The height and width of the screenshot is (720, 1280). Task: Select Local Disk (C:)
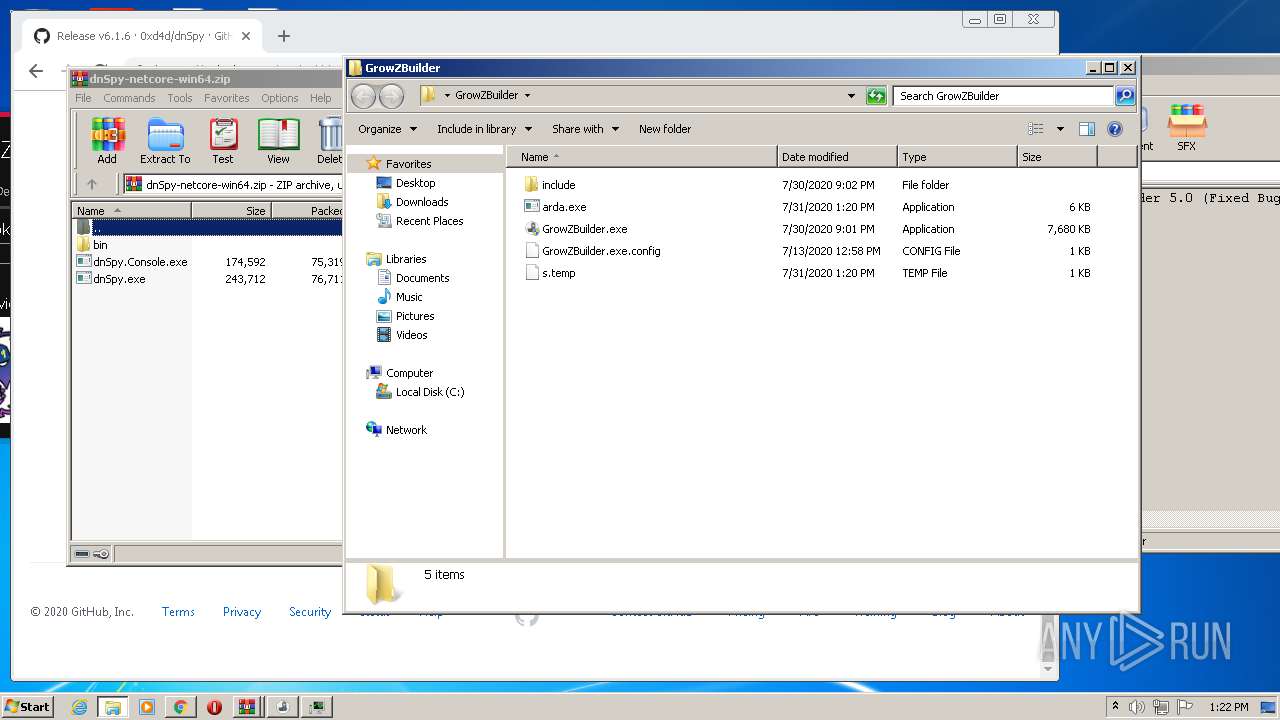click(430, 392)
